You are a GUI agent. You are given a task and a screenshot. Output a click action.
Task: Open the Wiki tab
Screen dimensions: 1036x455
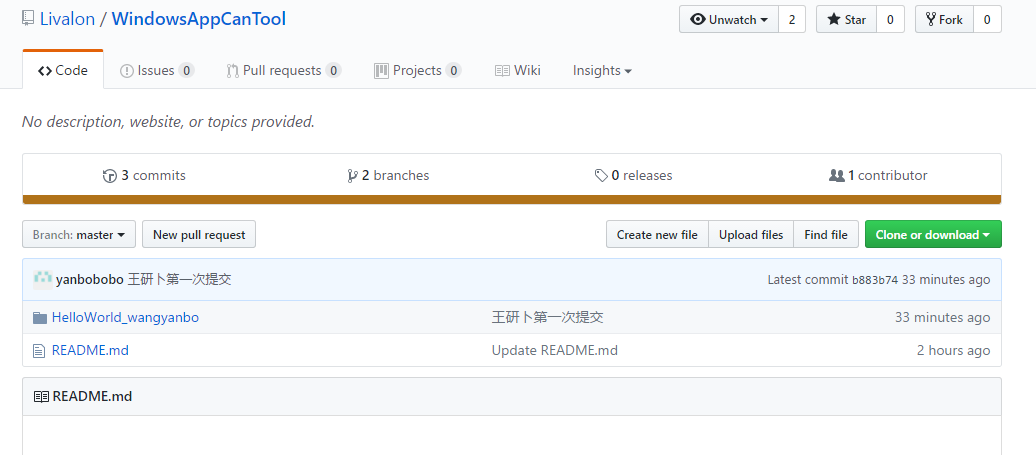tap(518, 70)
